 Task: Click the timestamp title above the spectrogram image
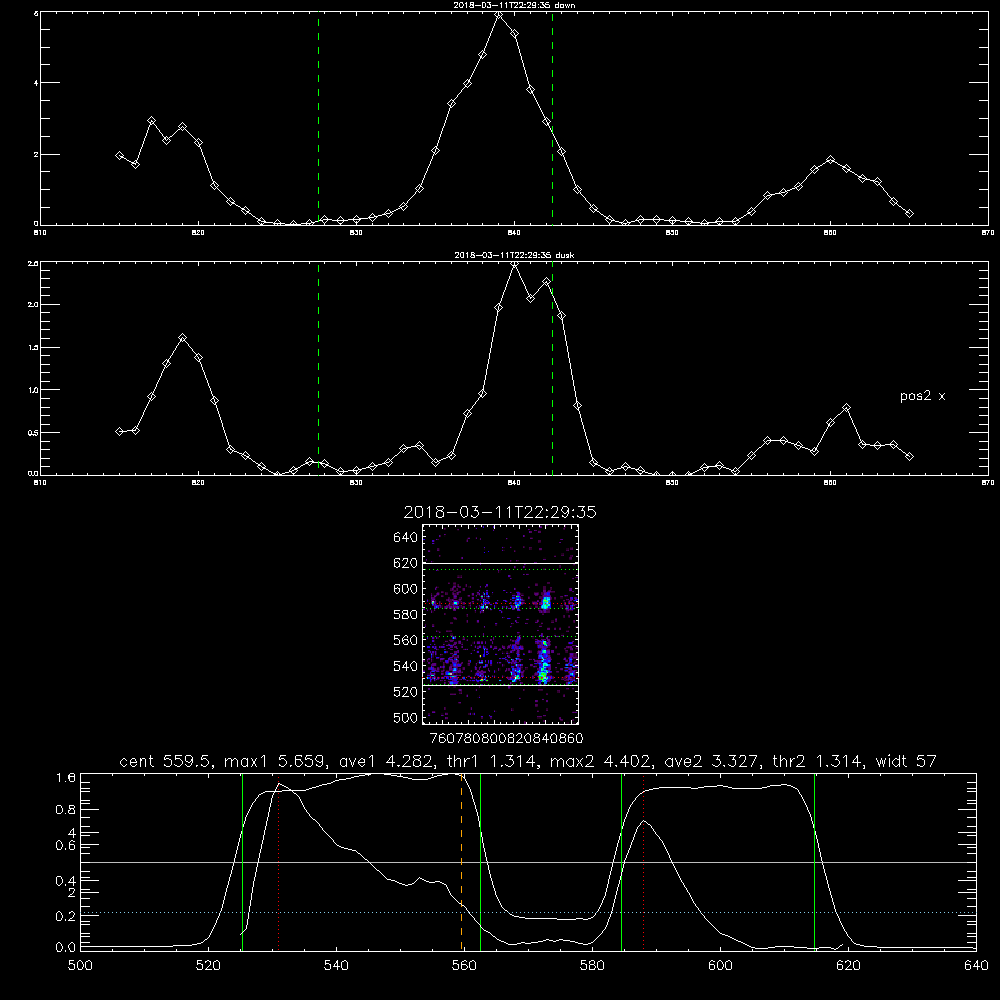click(x=500, y=512)
